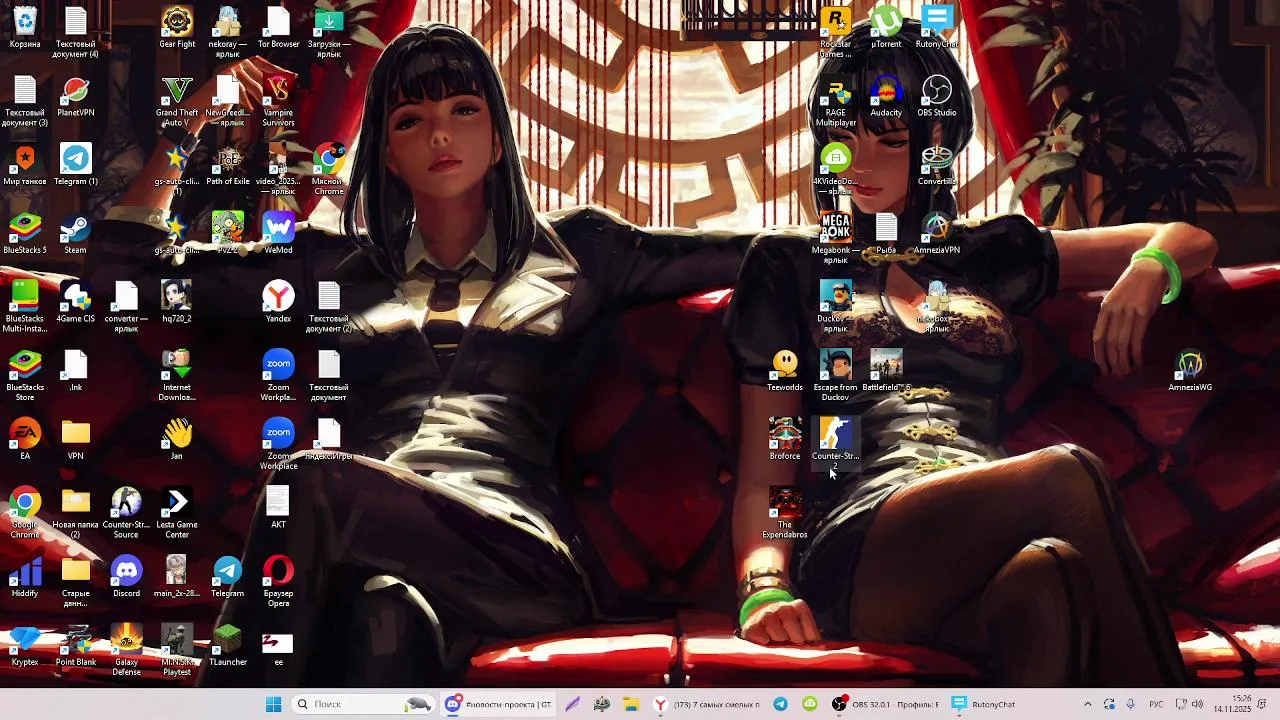
Task: Open volume control in system tray
Action: [1197, 704]
